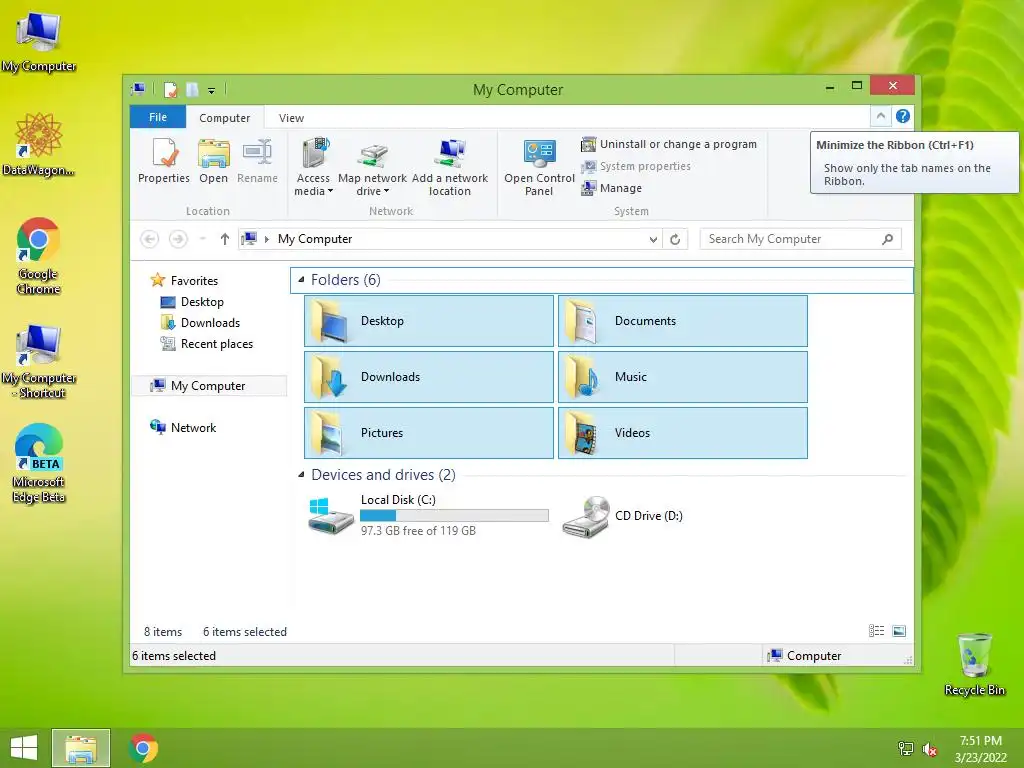Click the Up one level arrow
The width and height of the screenshot is (1024, 768).
pyautogui.click(x=225, y=239)
